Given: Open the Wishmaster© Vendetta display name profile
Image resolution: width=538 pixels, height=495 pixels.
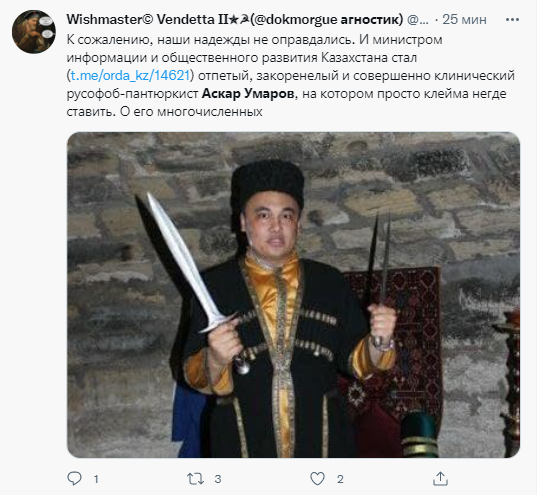Looking at the screenshot, I should 149,20.
